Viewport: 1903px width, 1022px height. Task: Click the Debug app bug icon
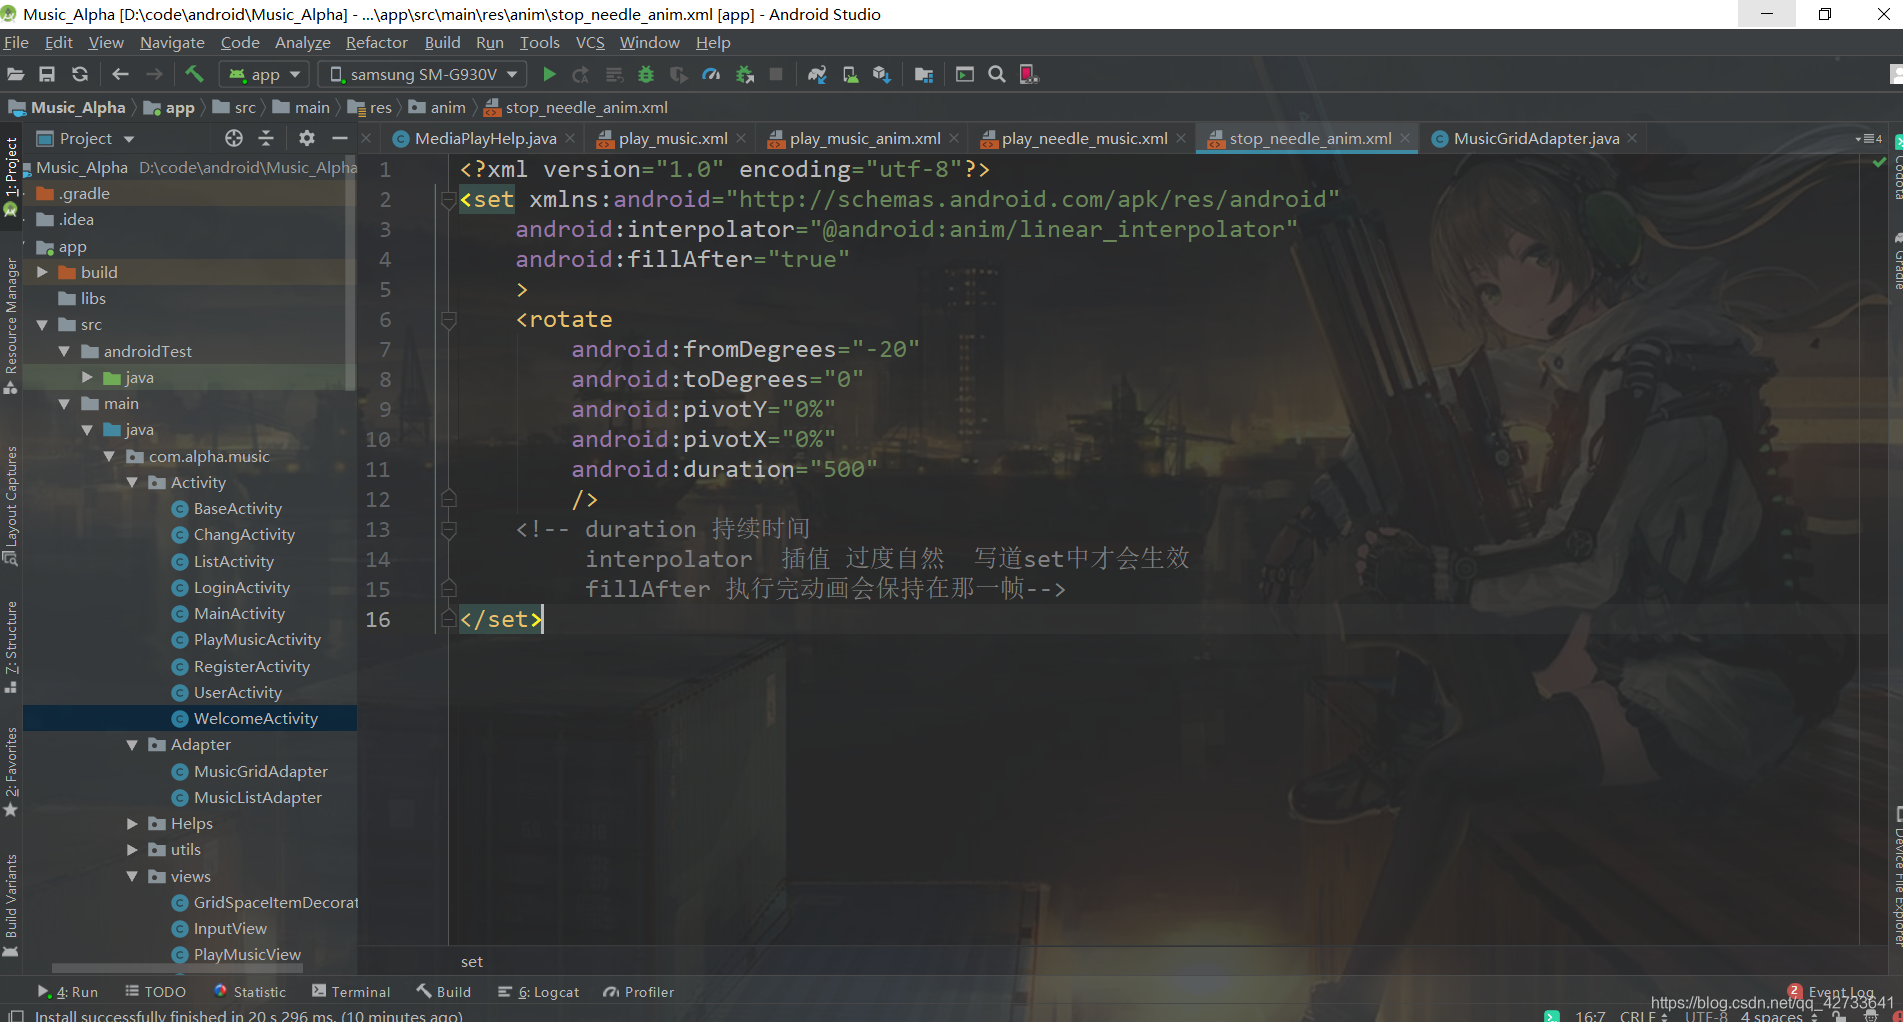click(646, 74)
